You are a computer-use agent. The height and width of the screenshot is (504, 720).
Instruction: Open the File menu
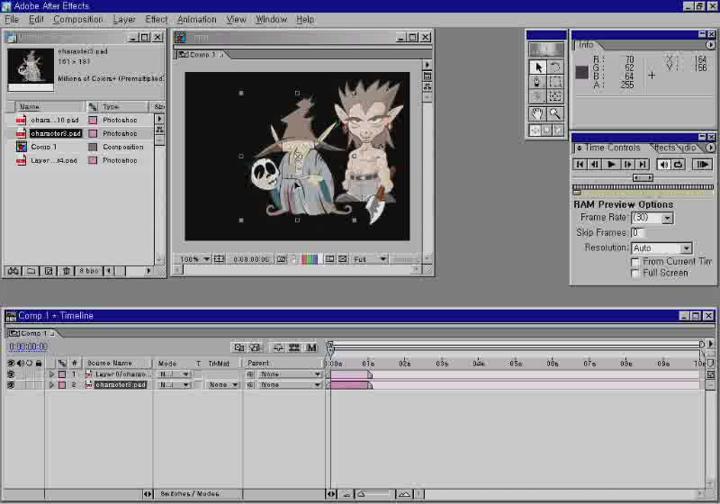tap(11, 19)
